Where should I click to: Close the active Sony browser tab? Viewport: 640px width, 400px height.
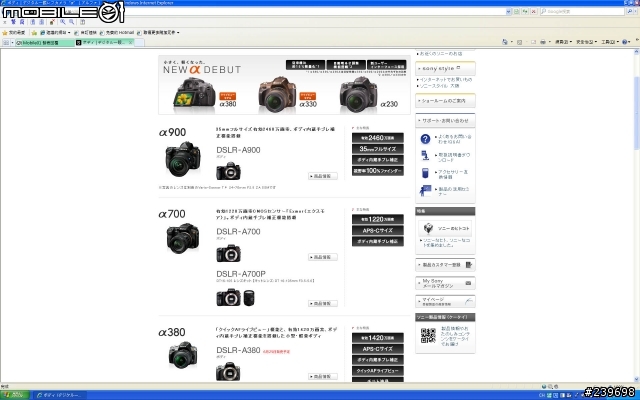131,42
